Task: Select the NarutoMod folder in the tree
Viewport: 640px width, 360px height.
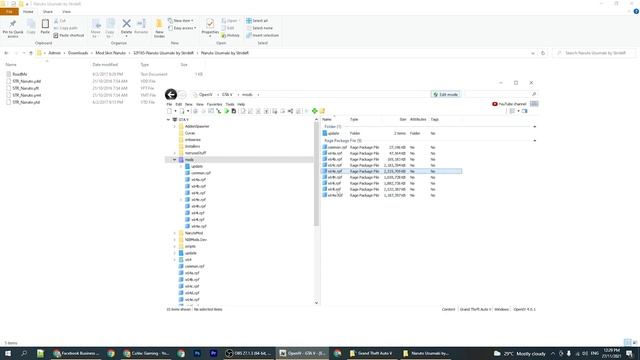Action: pyautogui.click(x=193, y=233)
